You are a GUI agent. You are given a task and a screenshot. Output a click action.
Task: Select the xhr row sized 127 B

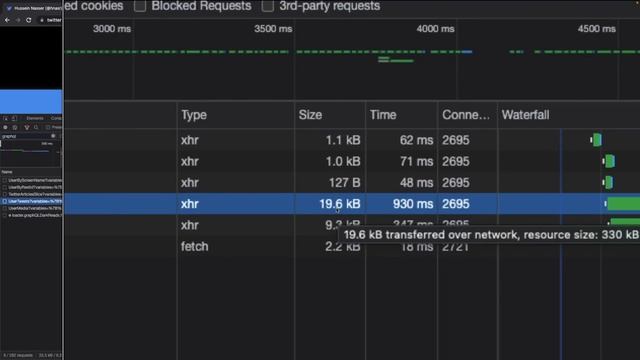[352, 183]
